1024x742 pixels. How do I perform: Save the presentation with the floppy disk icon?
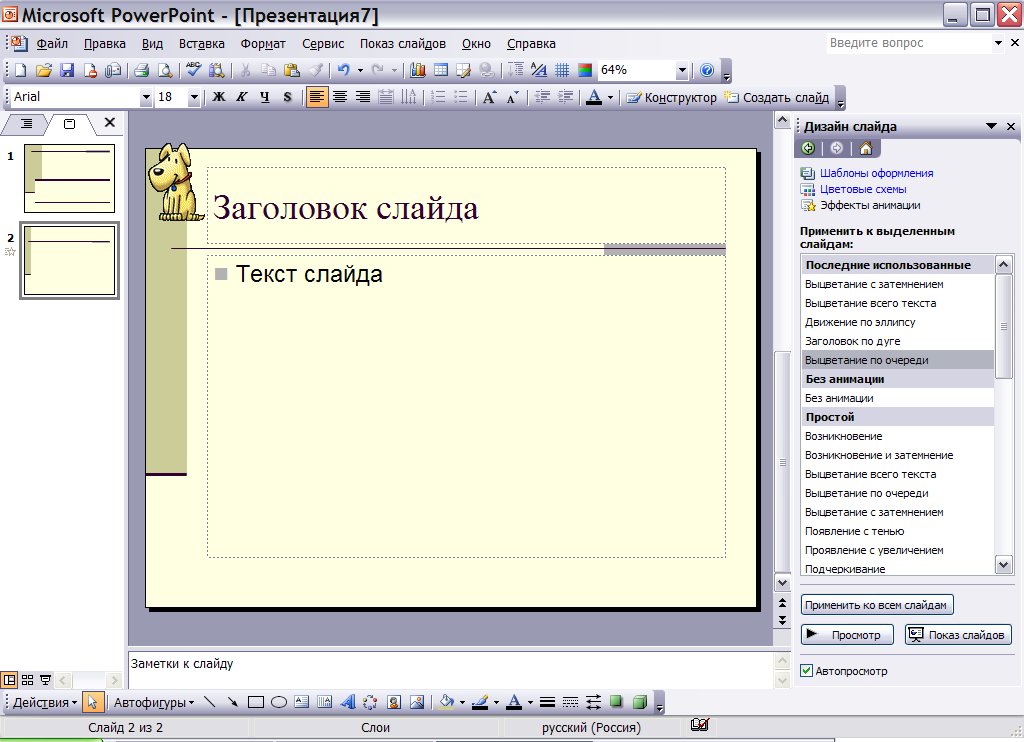click(x=67, y=70)
